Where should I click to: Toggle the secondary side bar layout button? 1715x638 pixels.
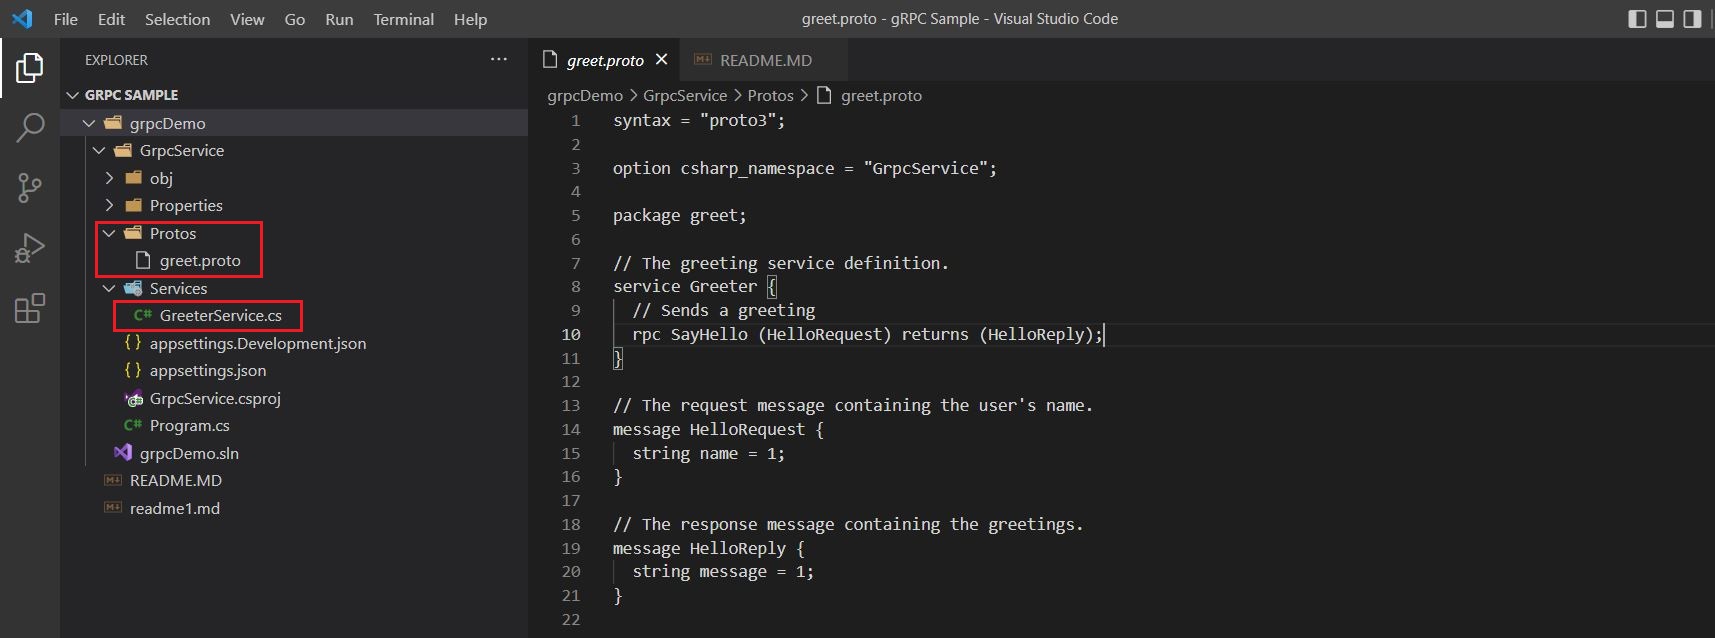click(1692, 19)
